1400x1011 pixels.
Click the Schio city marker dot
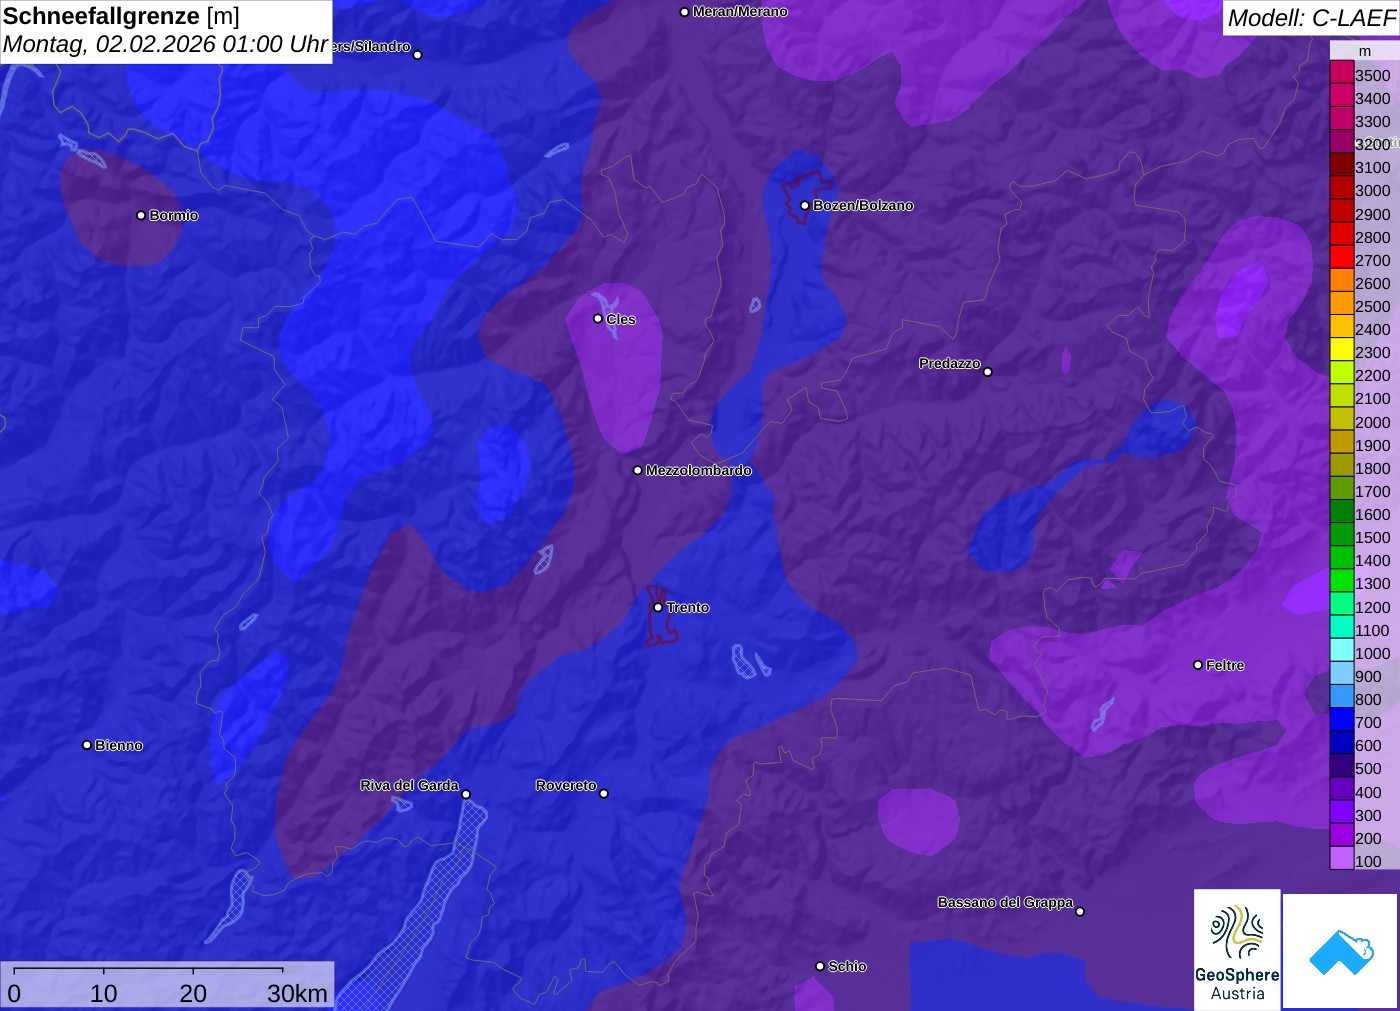pyautogui.click(x=820, y=966)
